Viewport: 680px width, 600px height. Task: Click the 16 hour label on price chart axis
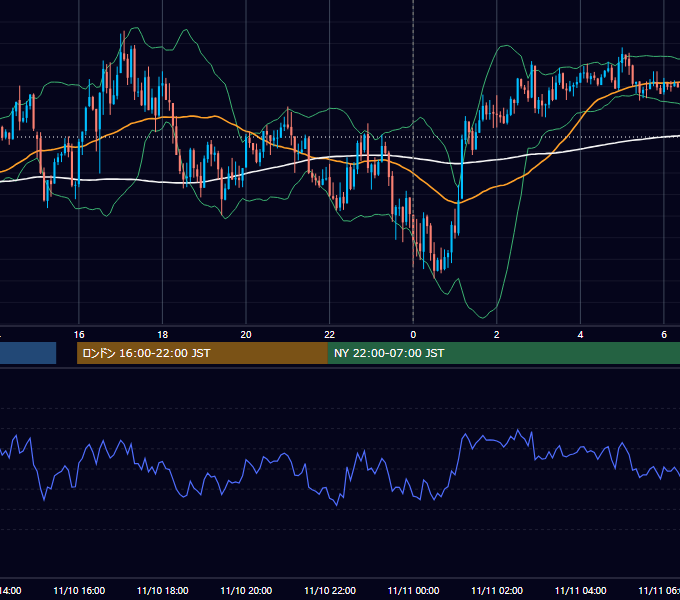(79, 335)
